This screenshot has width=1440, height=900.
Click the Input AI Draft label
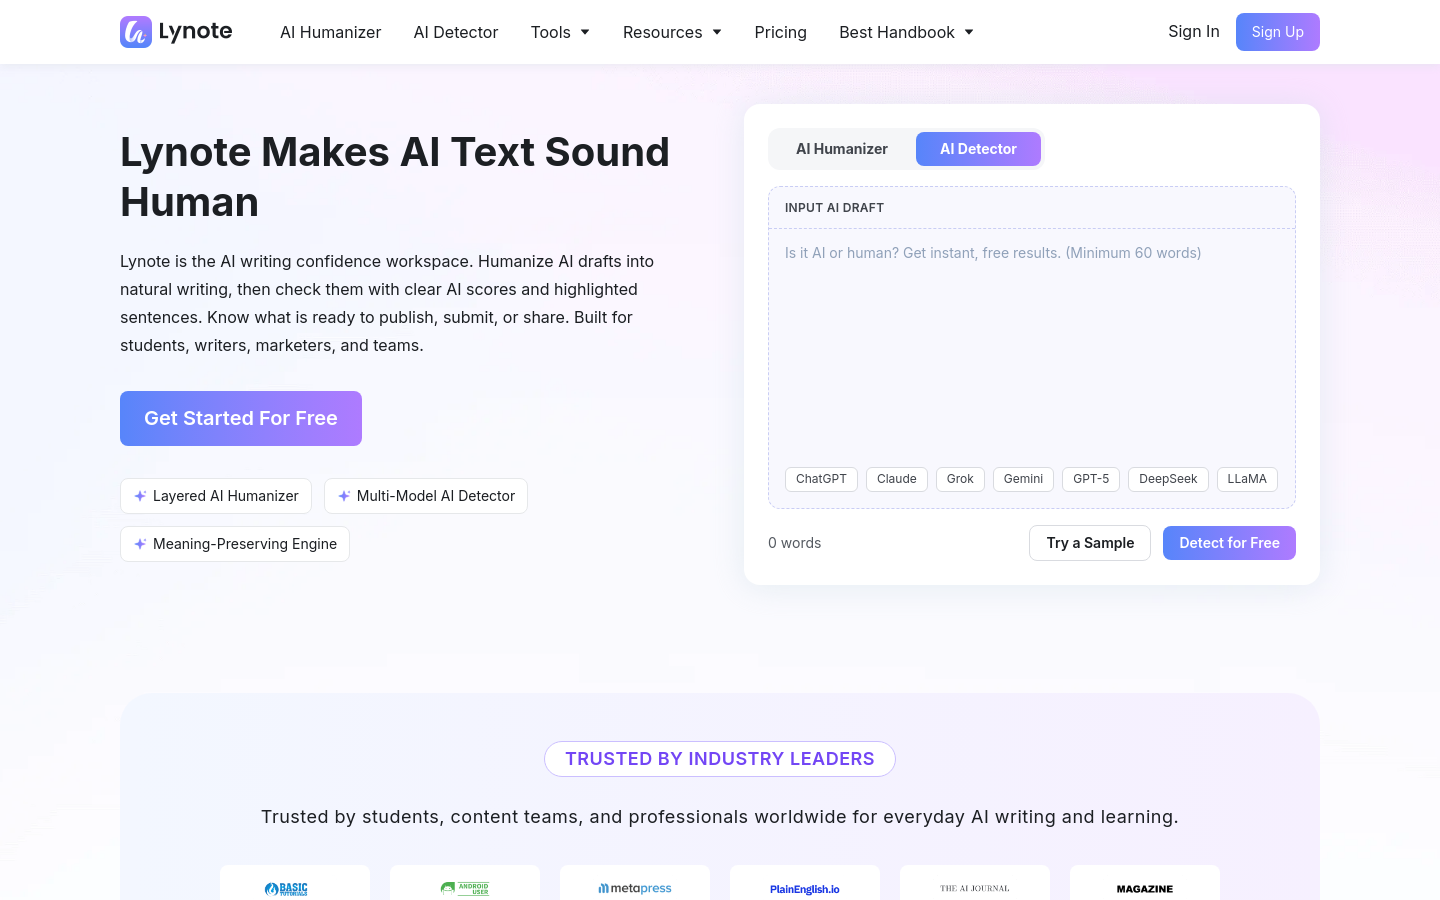click(834, 208)
